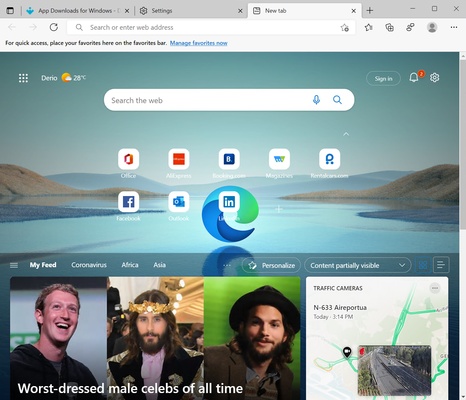Click the browser back arrow
Screen dimensions: 466x400
(x=12, y=27)
